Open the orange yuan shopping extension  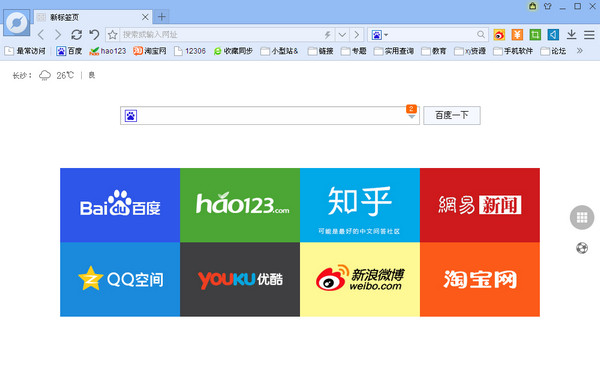pos(517,35)
